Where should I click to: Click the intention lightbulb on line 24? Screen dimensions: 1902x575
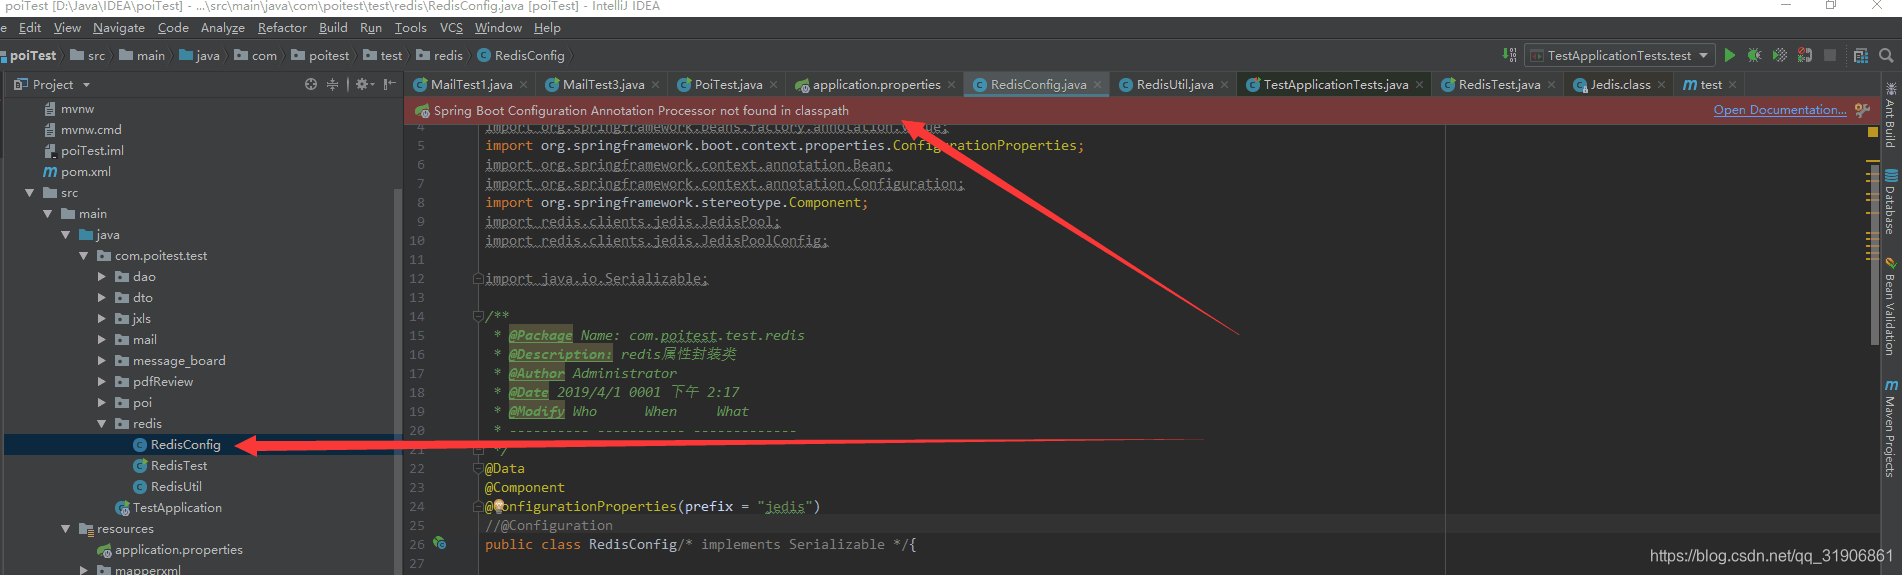coord(498,506)
